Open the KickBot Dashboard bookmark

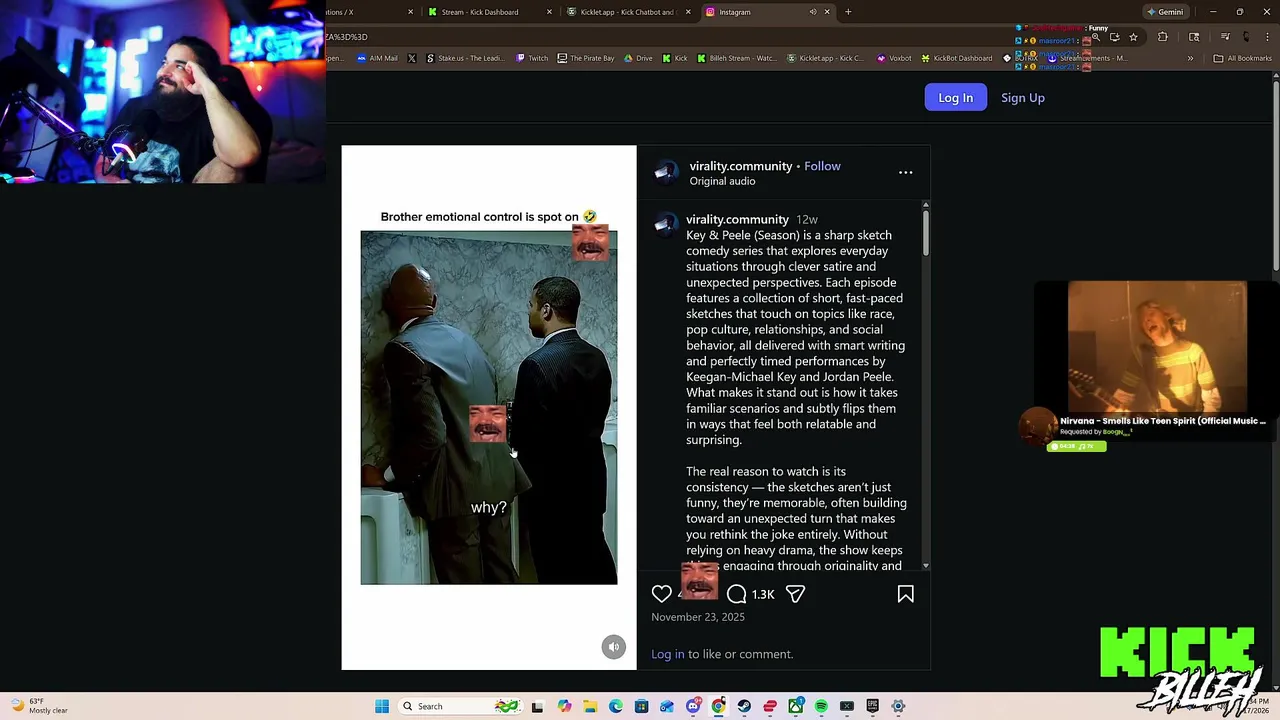[957, 58]
